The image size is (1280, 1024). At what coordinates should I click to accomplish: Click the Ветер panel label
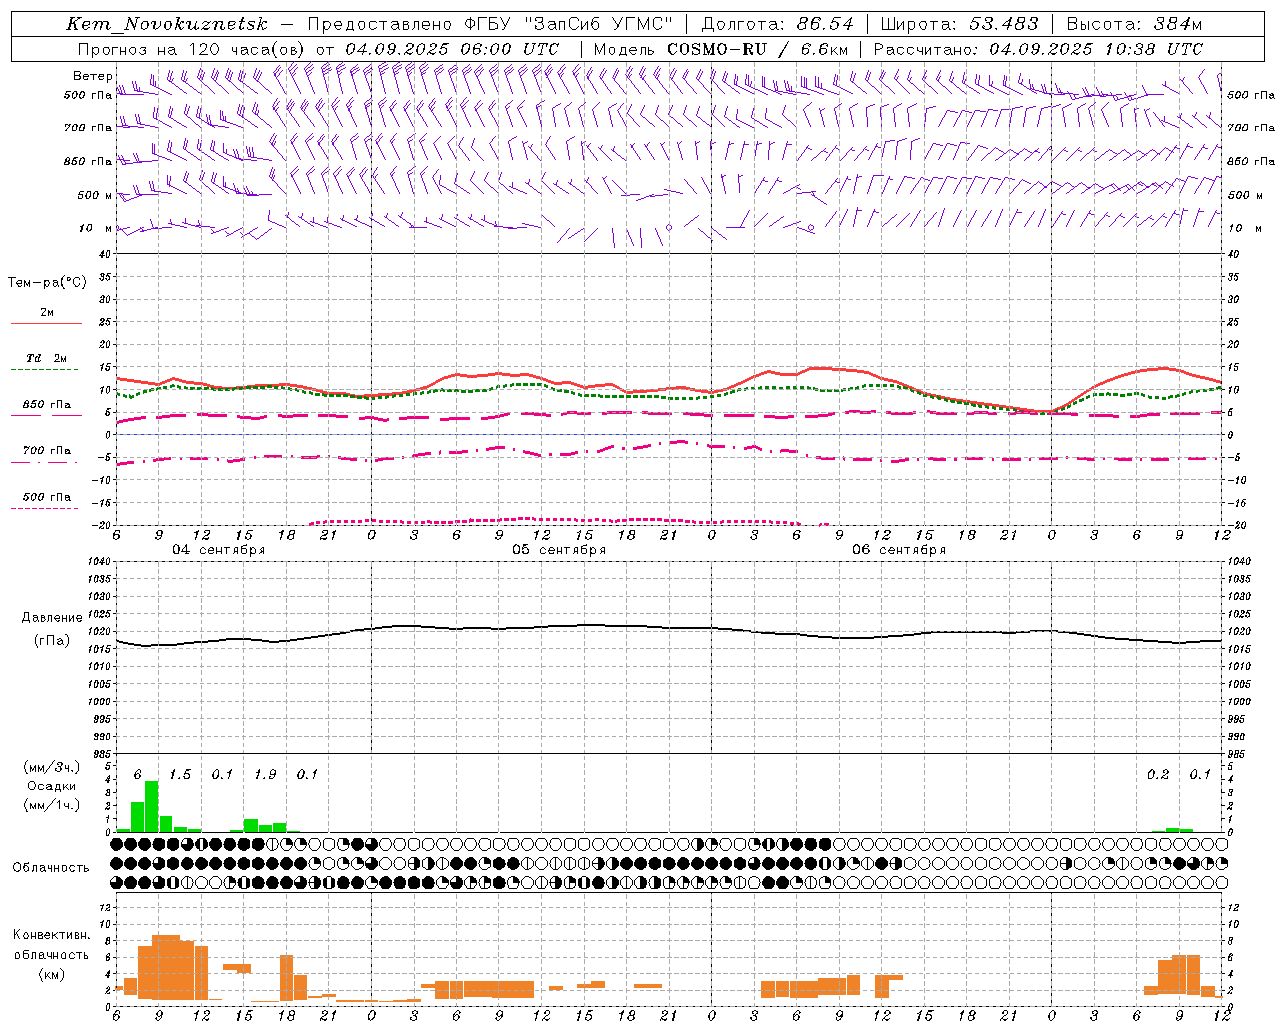point(92,76)
